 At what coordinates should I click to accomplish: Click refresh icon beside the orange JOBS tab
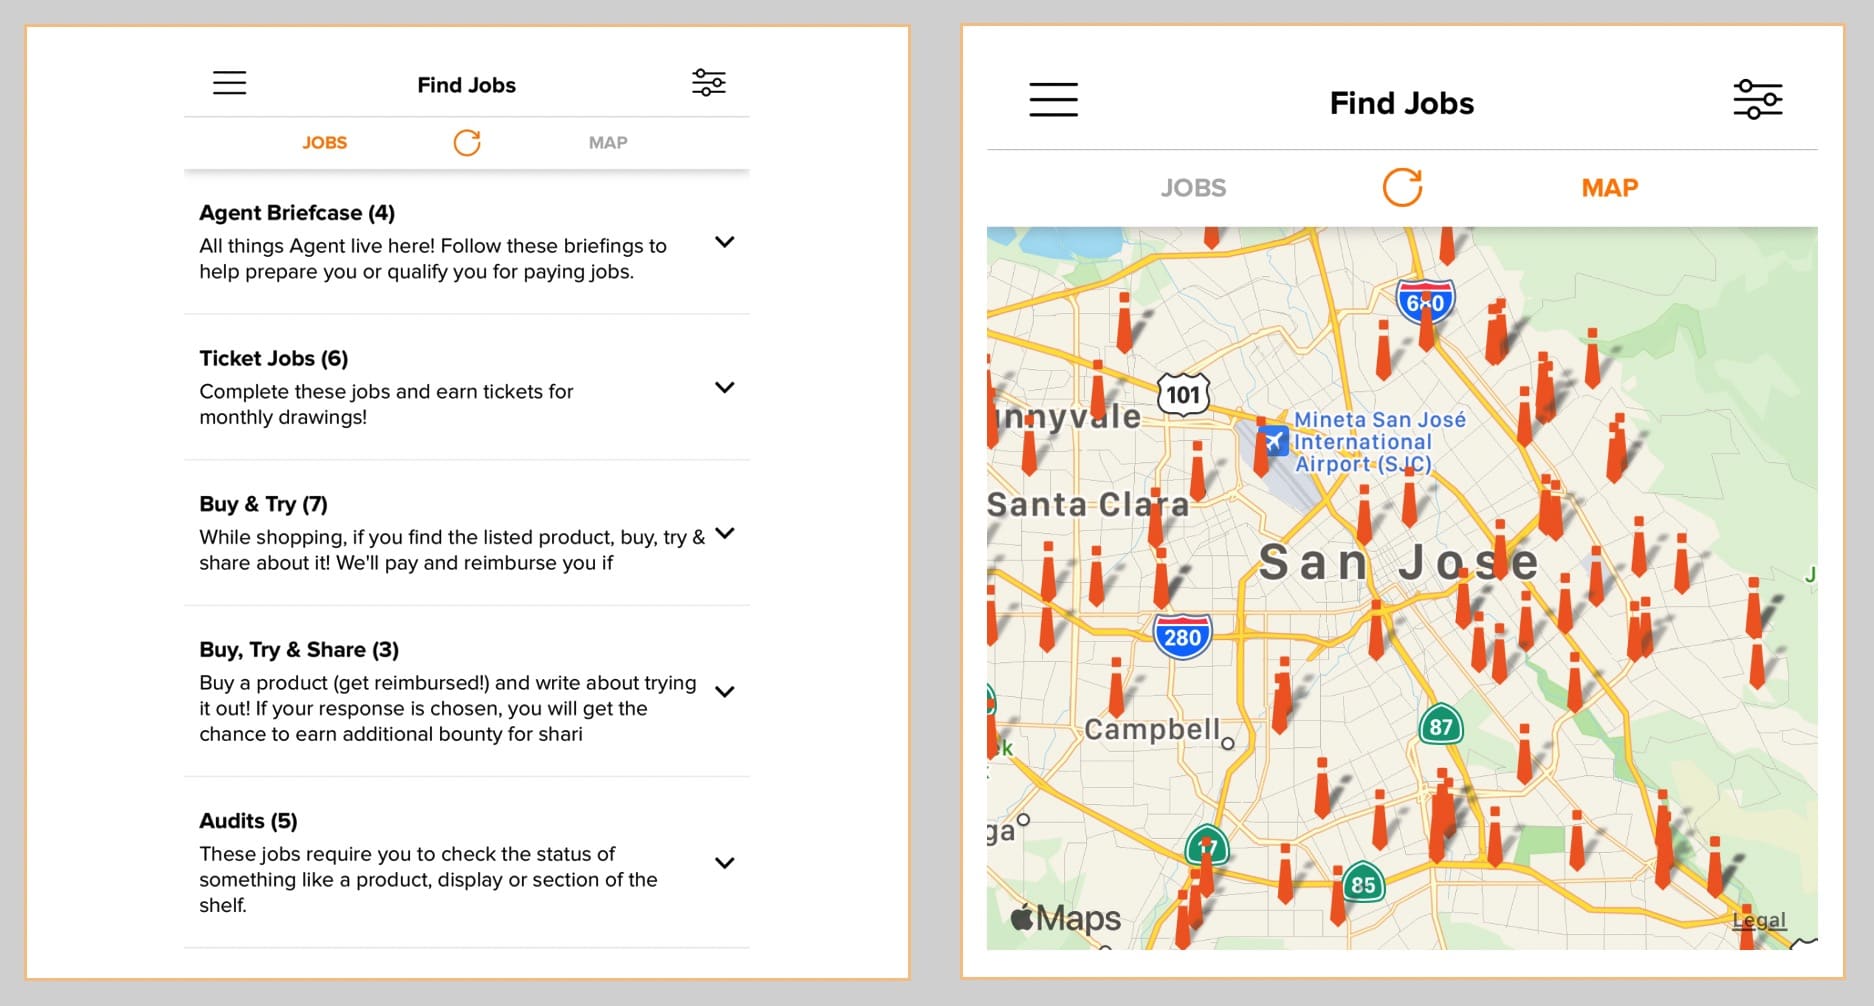467,143
